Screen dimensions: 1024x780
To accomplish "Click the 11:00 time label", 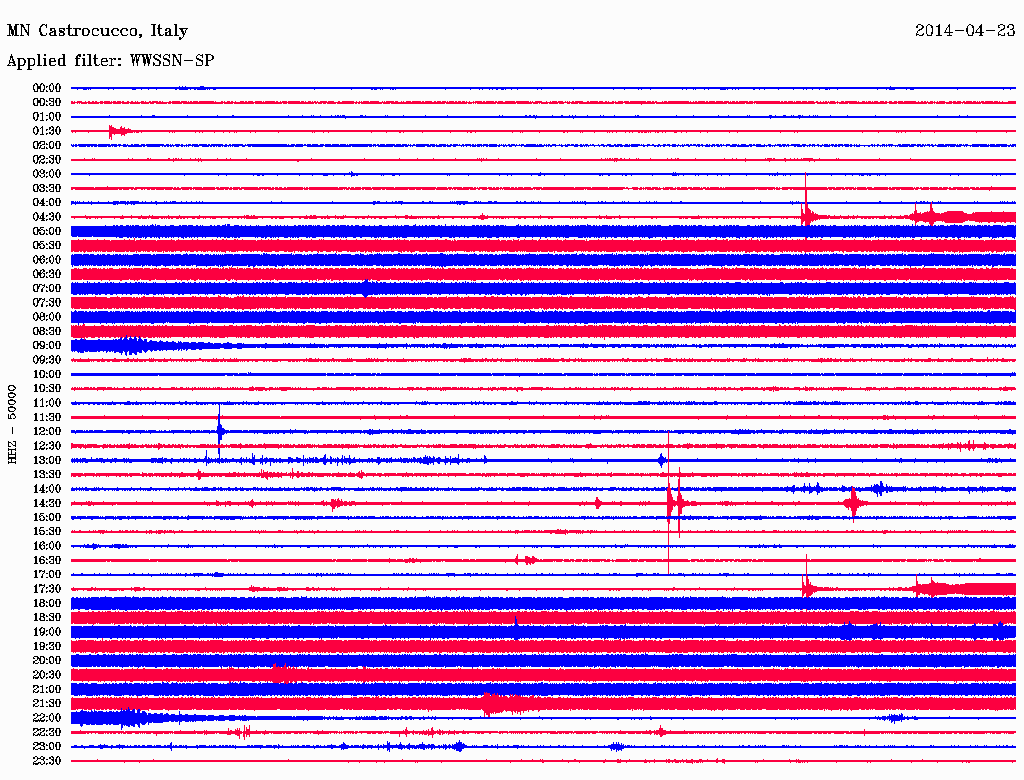I will (47, 403).
